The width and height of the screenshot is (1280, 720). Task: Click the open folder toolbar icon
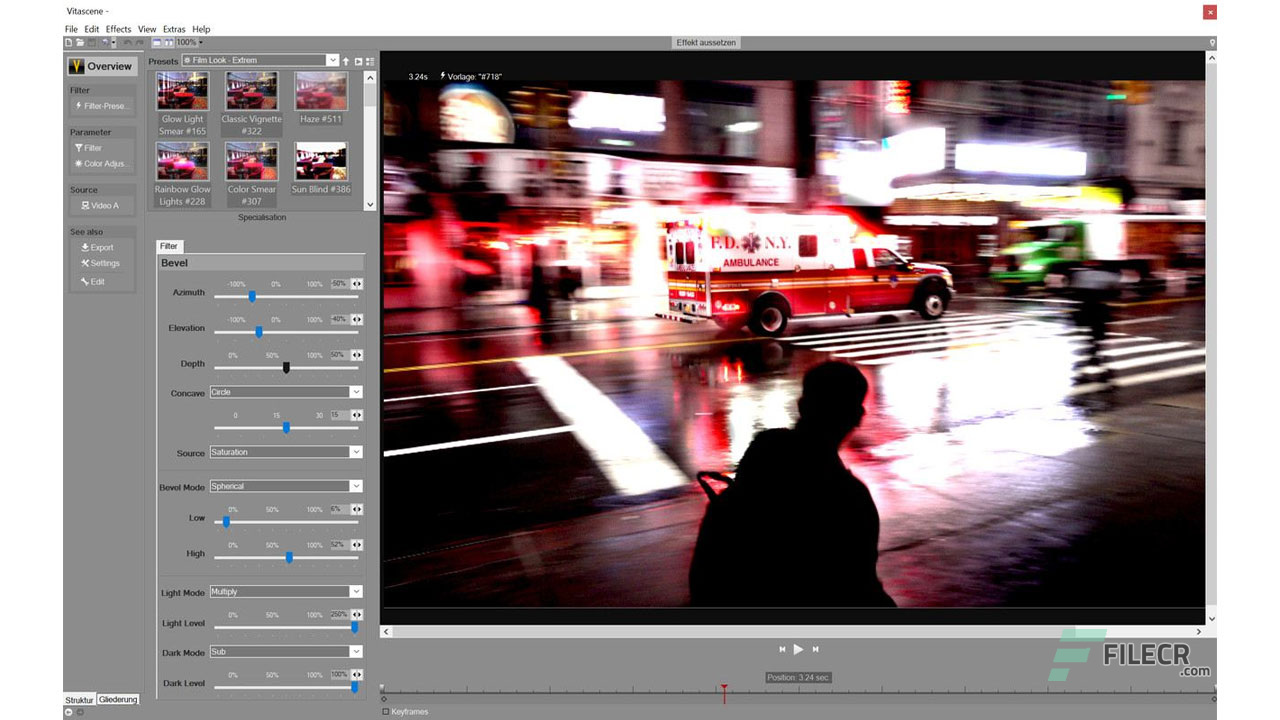[80, 43]
